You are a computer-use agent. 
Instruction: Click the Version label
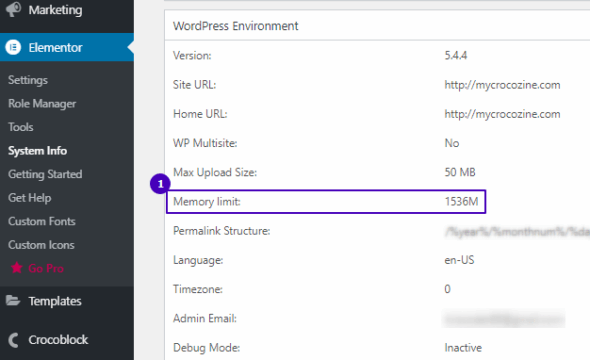pyautogui.click(x=192, y=56)
